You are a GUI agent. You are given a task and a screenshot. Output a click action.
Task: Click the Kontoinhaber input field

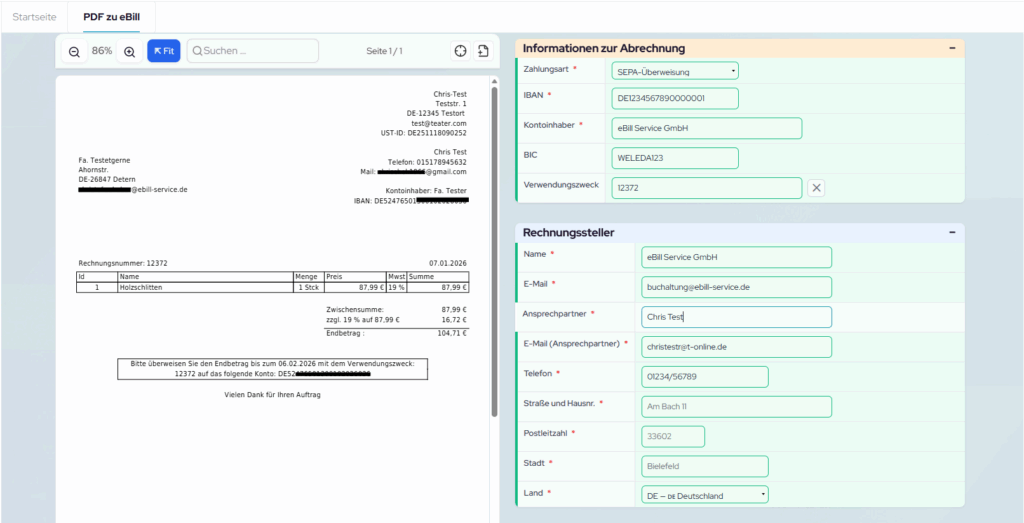[x=707, y=128]
